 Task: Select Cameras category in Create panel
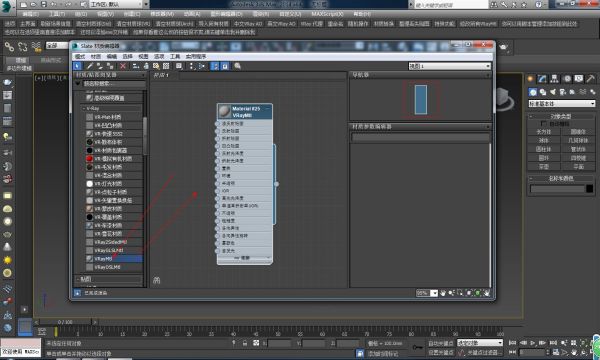[x=563, y=92]
